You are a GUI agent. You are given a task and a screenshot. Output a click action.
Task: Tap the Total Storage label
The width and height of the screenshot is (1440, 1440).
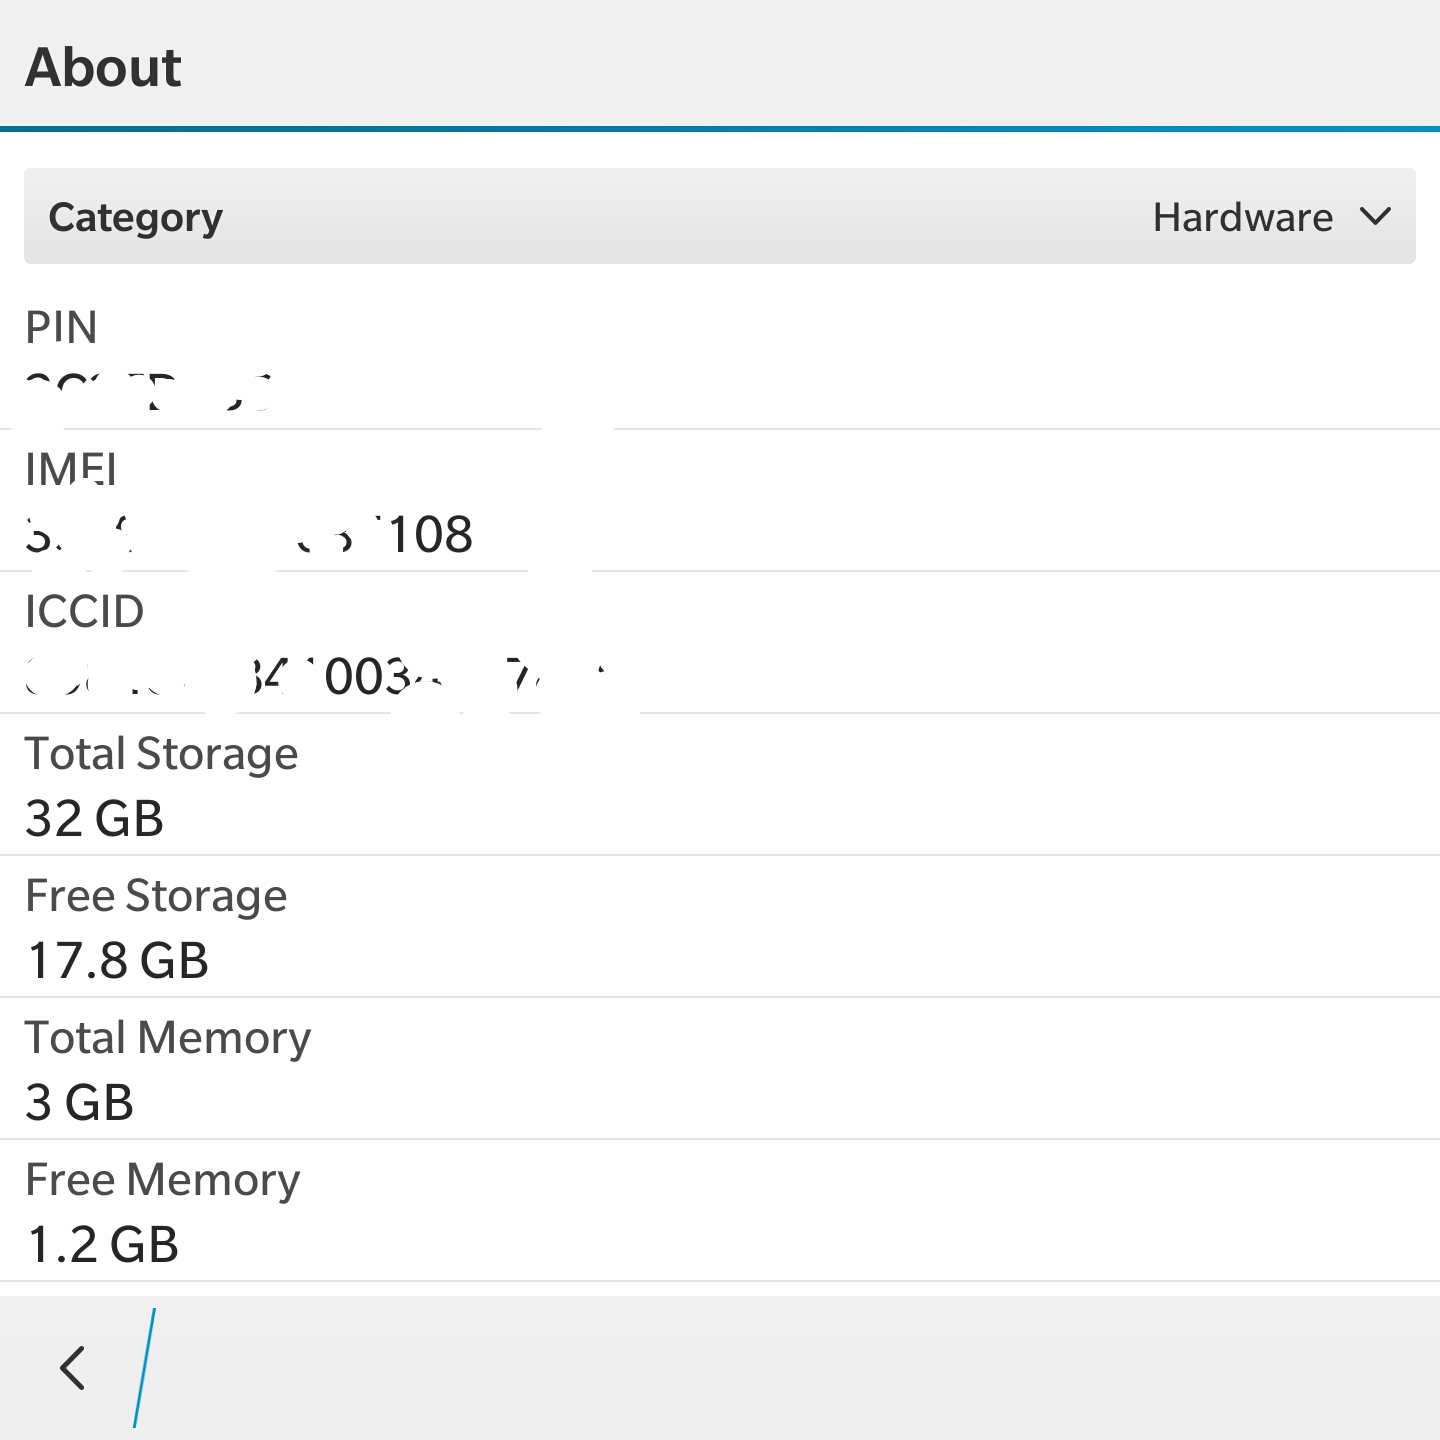click(161, 753)
